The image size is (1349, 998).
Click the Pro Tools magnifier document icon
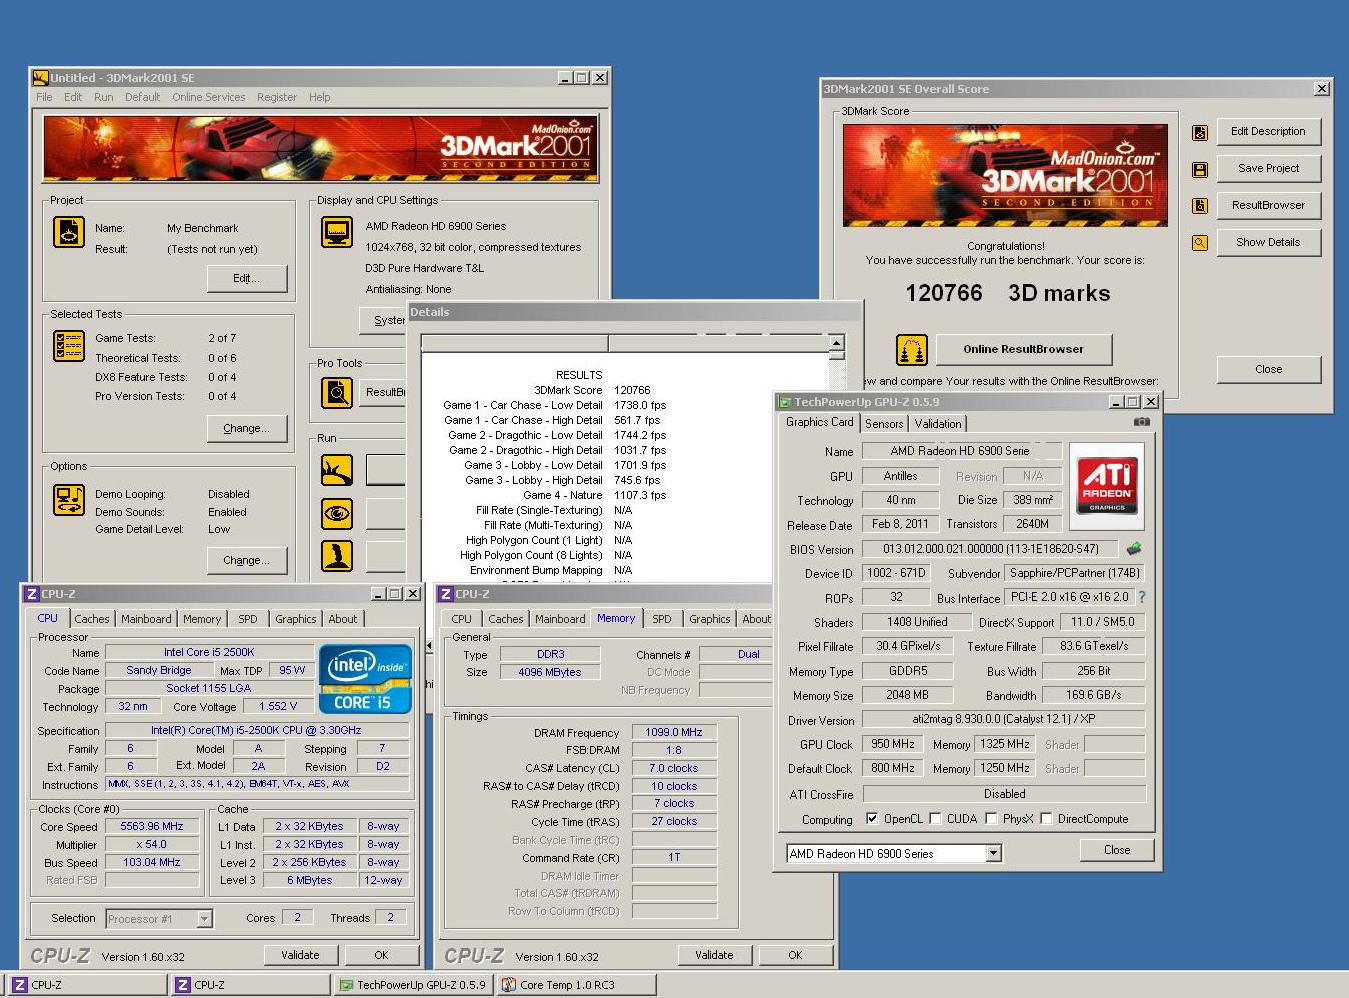[337, 392]
